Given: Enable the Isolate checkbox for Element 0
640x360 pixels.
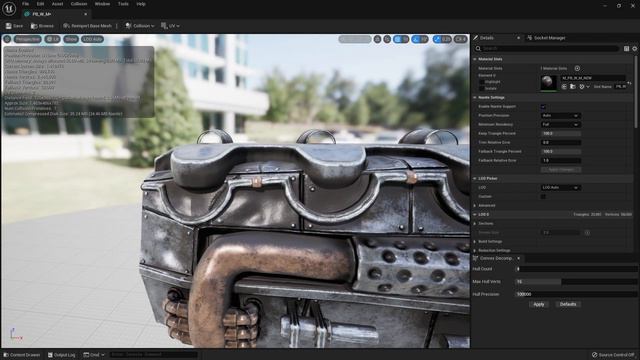Looking at the screenshot, I should click(x=482, y=88).
